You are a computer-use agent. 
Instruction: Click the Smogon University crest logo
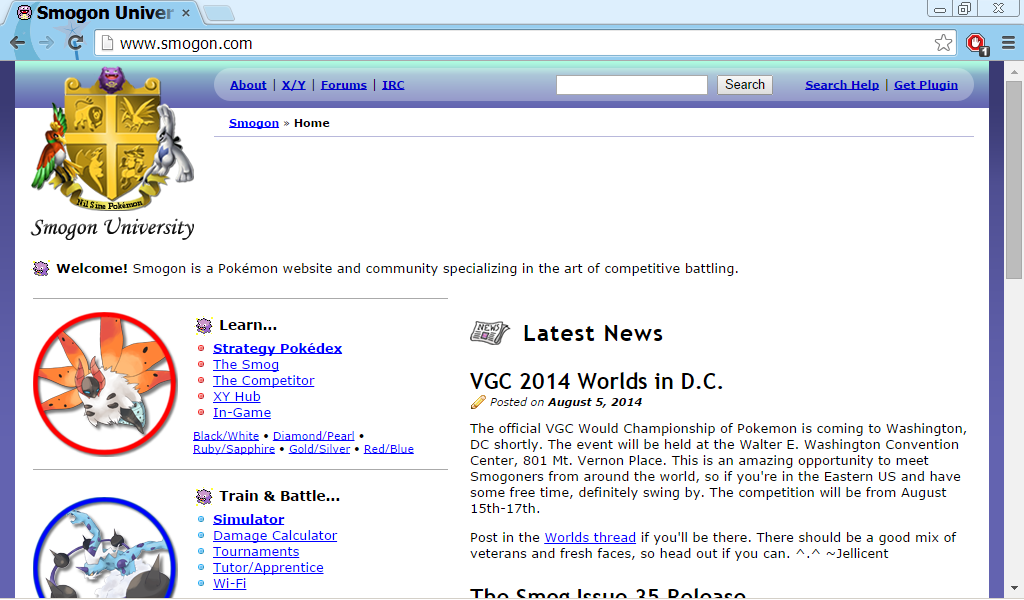point(113,152)
